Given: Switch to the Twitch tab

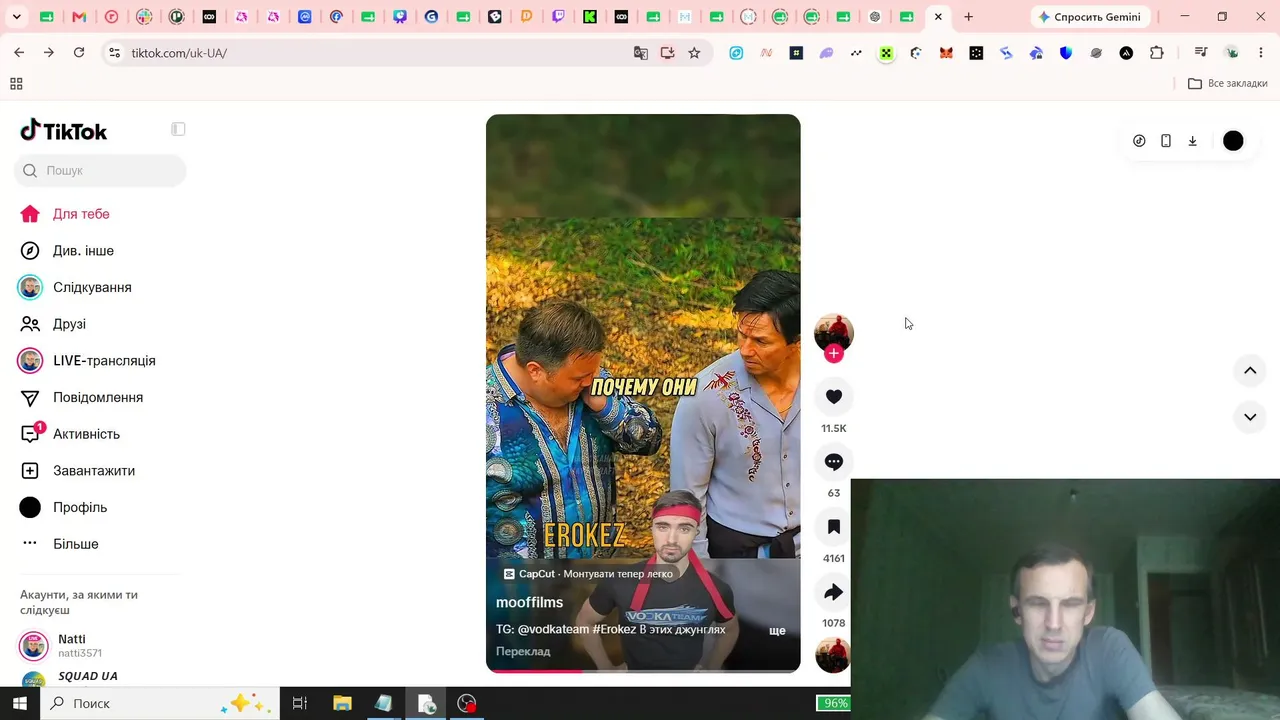Looking at the screenshot, I should [x=558, y=17].
